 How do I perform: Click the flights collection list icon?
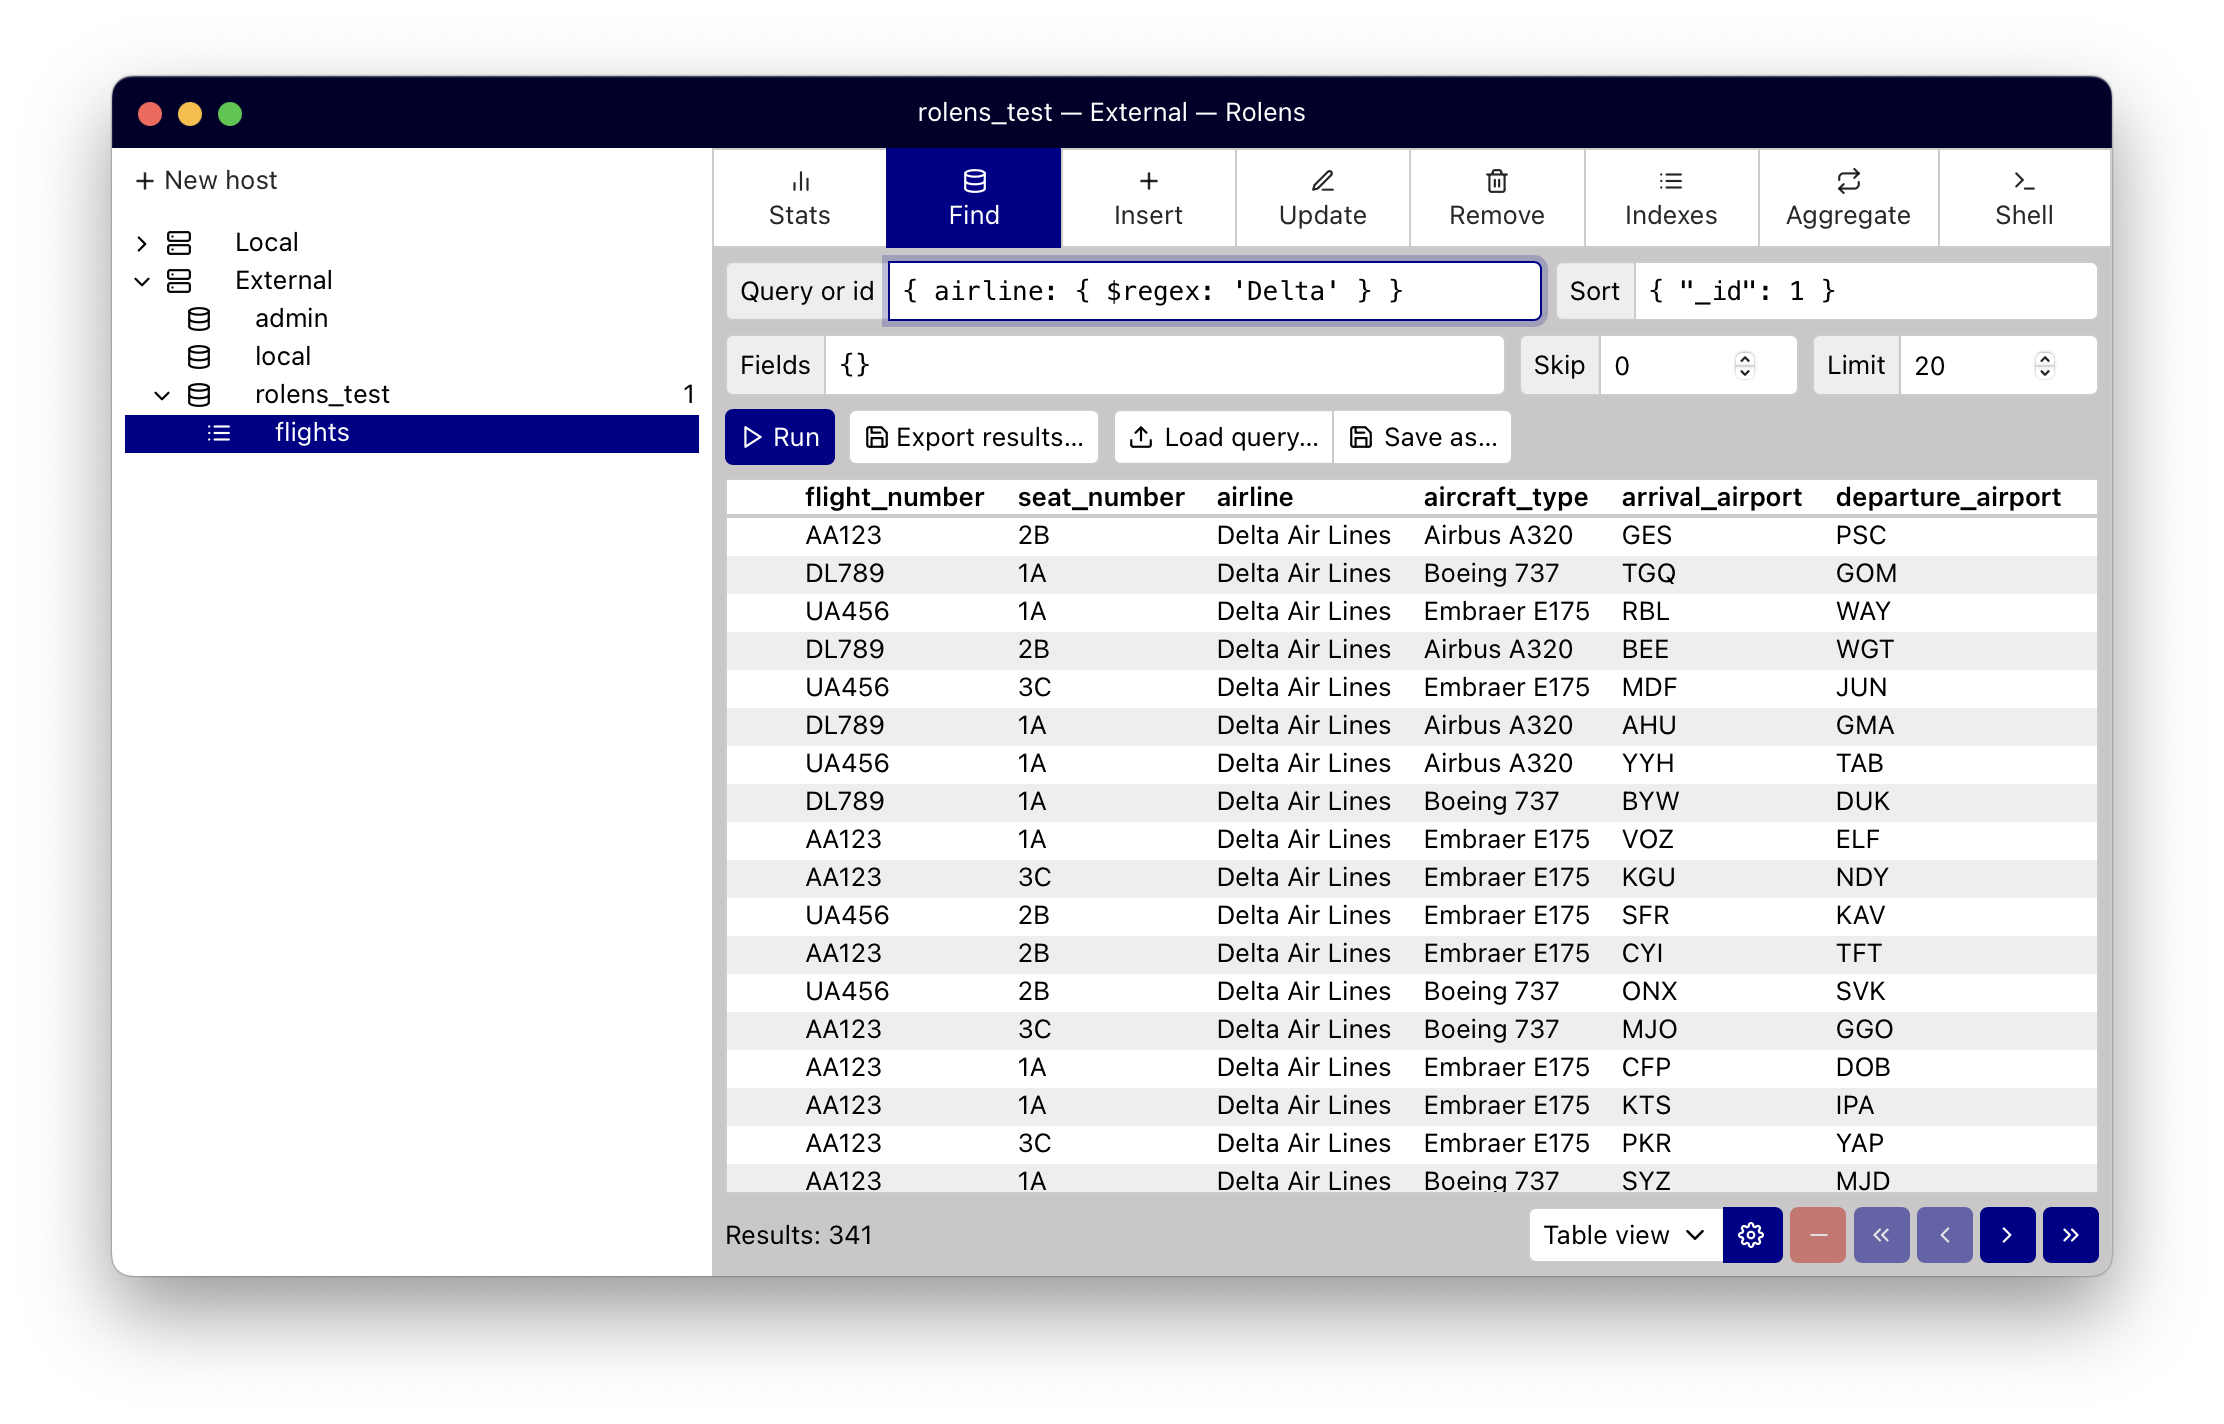point(219,433)
